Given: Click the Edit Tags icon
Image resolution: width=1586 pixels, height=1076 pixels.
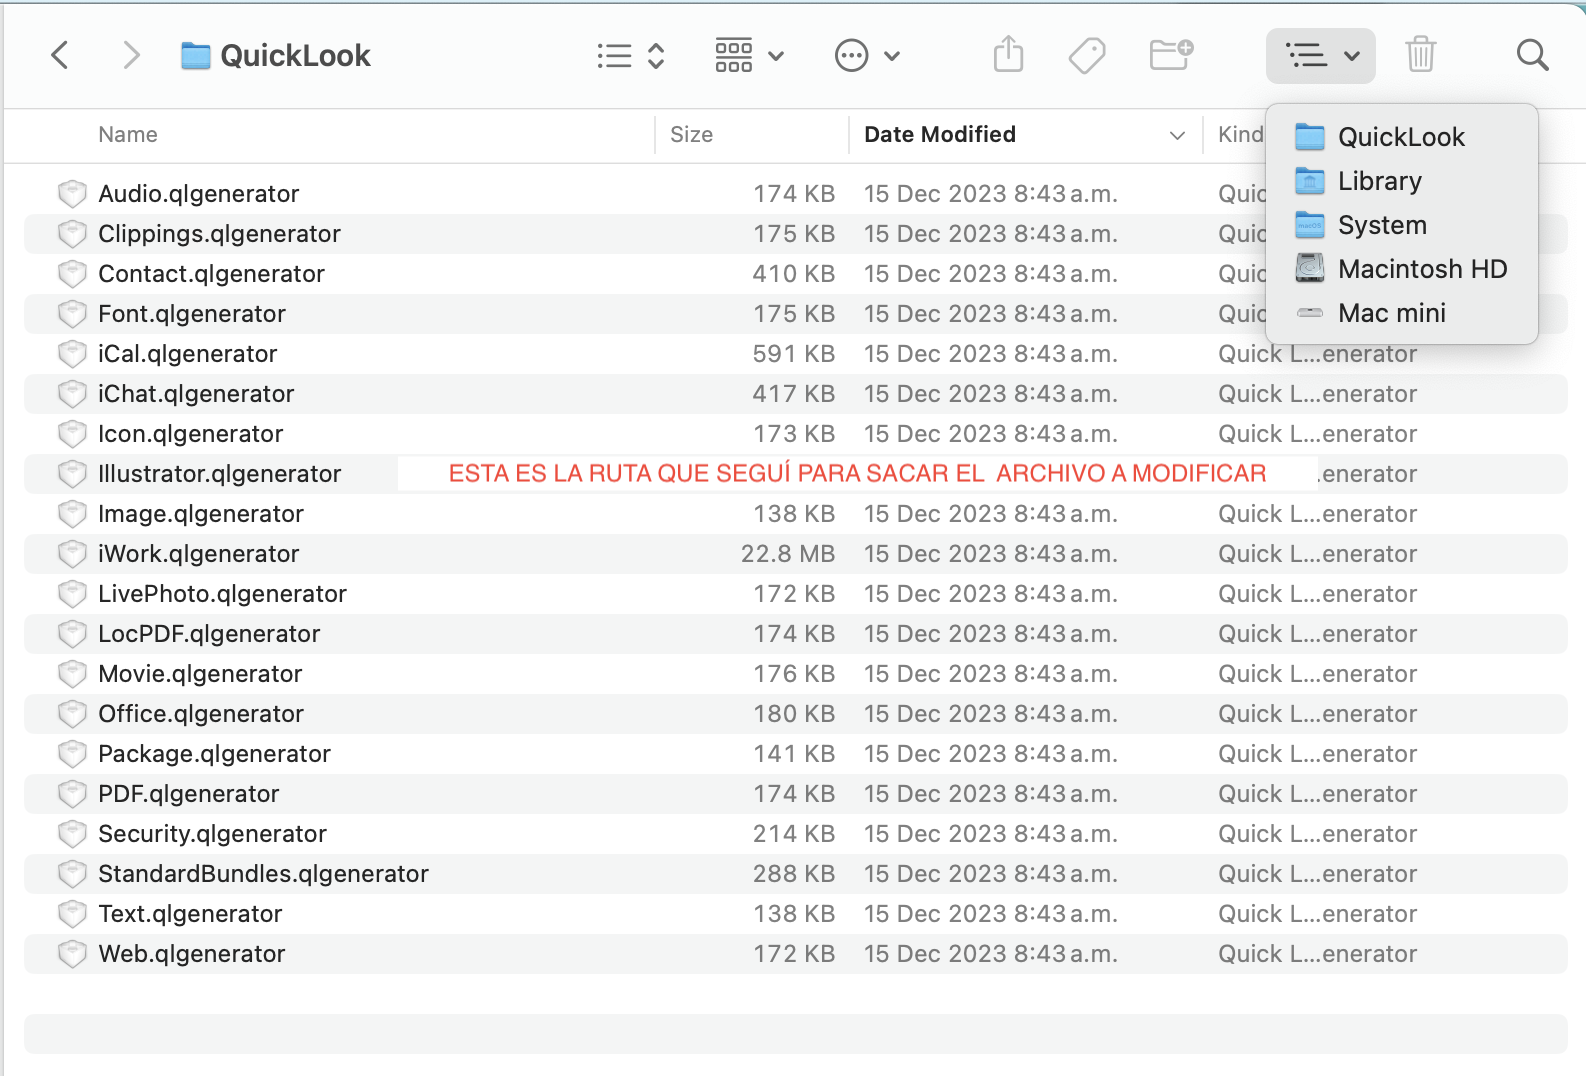Looking at the screenshot, I should pos(1087,55).
